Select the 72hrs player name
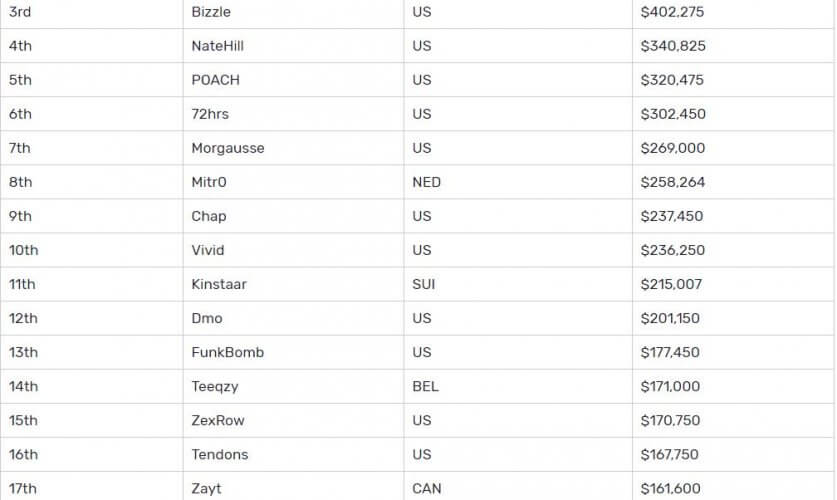 [212, 114]
